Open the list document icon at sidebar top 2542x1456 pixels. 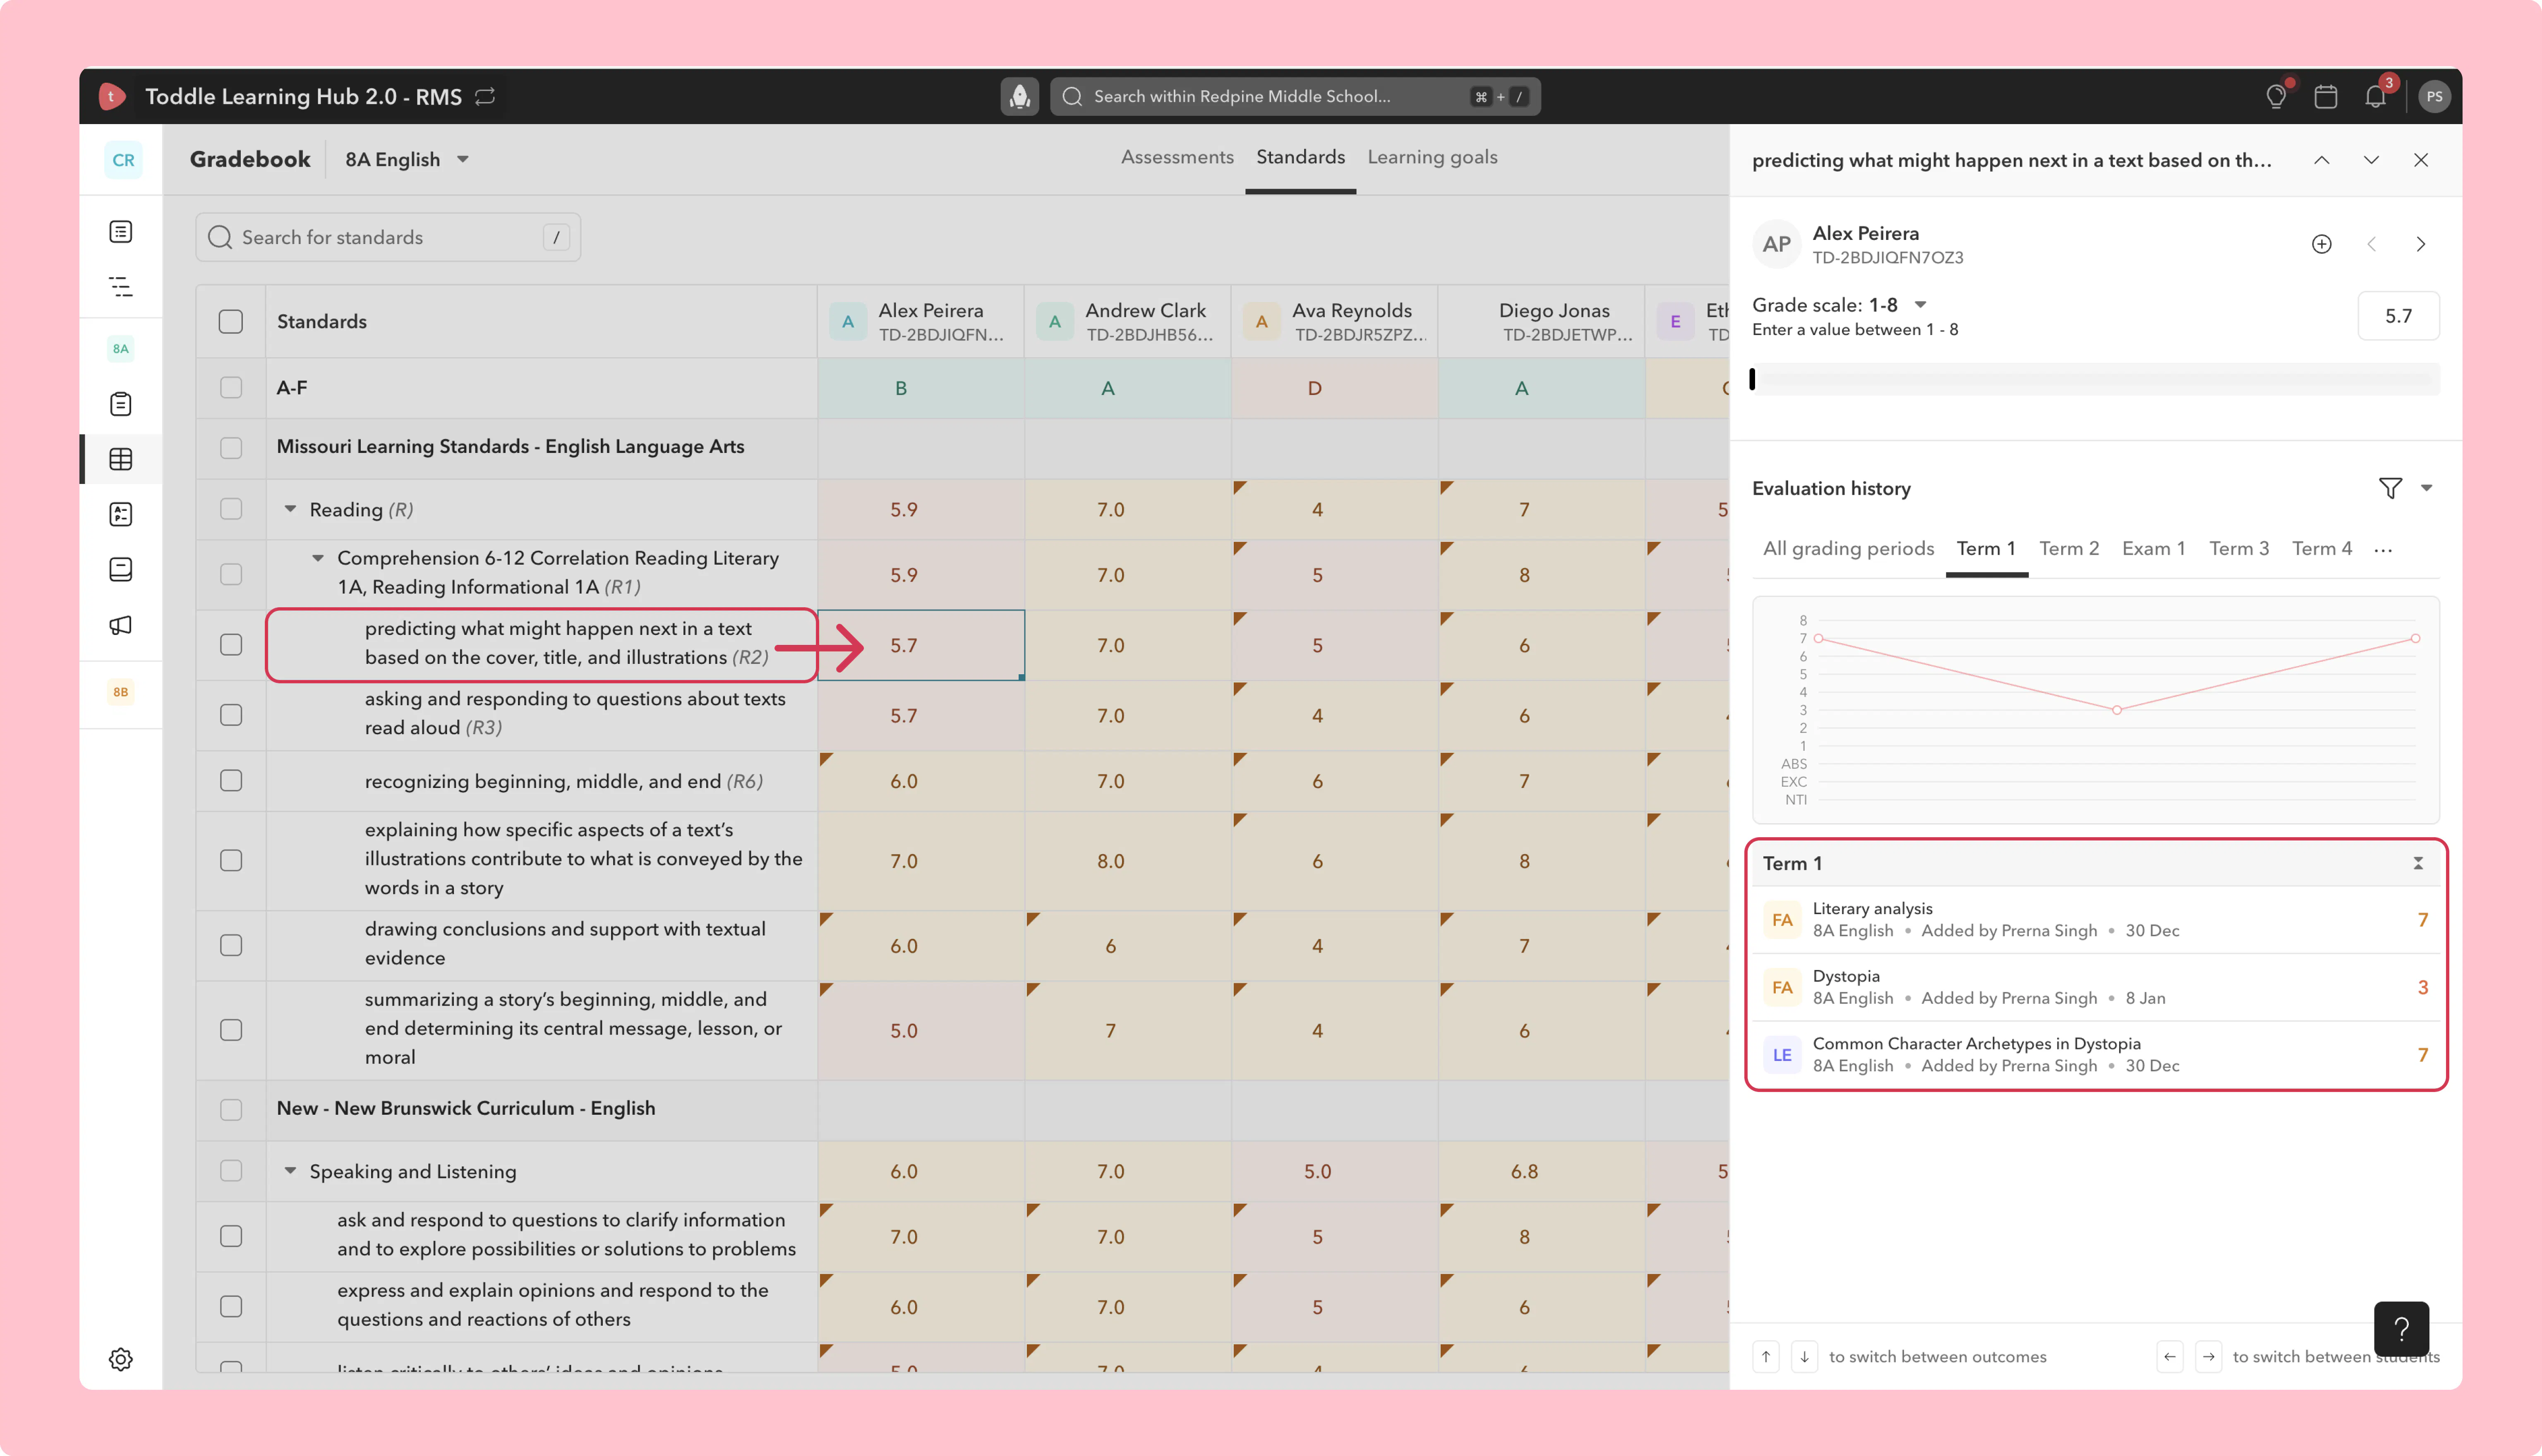(x=121, y=232)
